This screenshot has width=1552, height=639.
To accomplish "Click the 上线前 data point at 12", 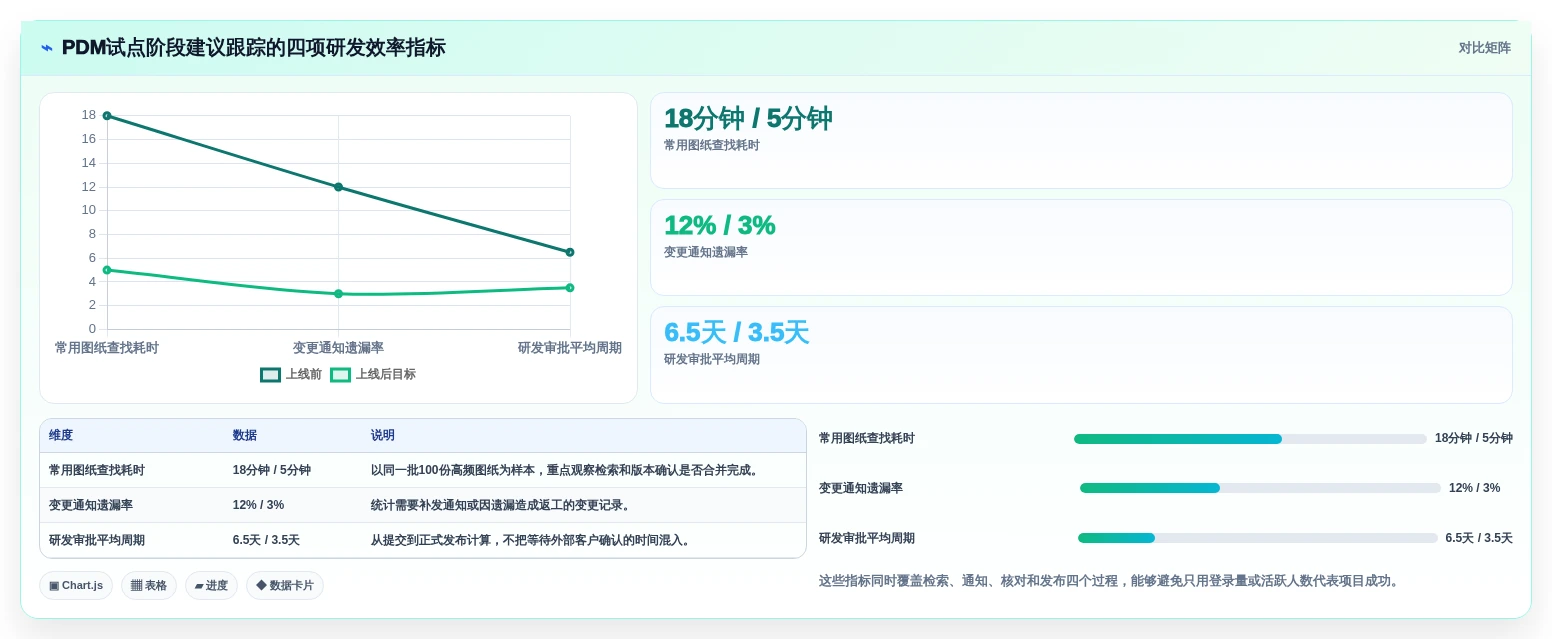I will [338, 187].
